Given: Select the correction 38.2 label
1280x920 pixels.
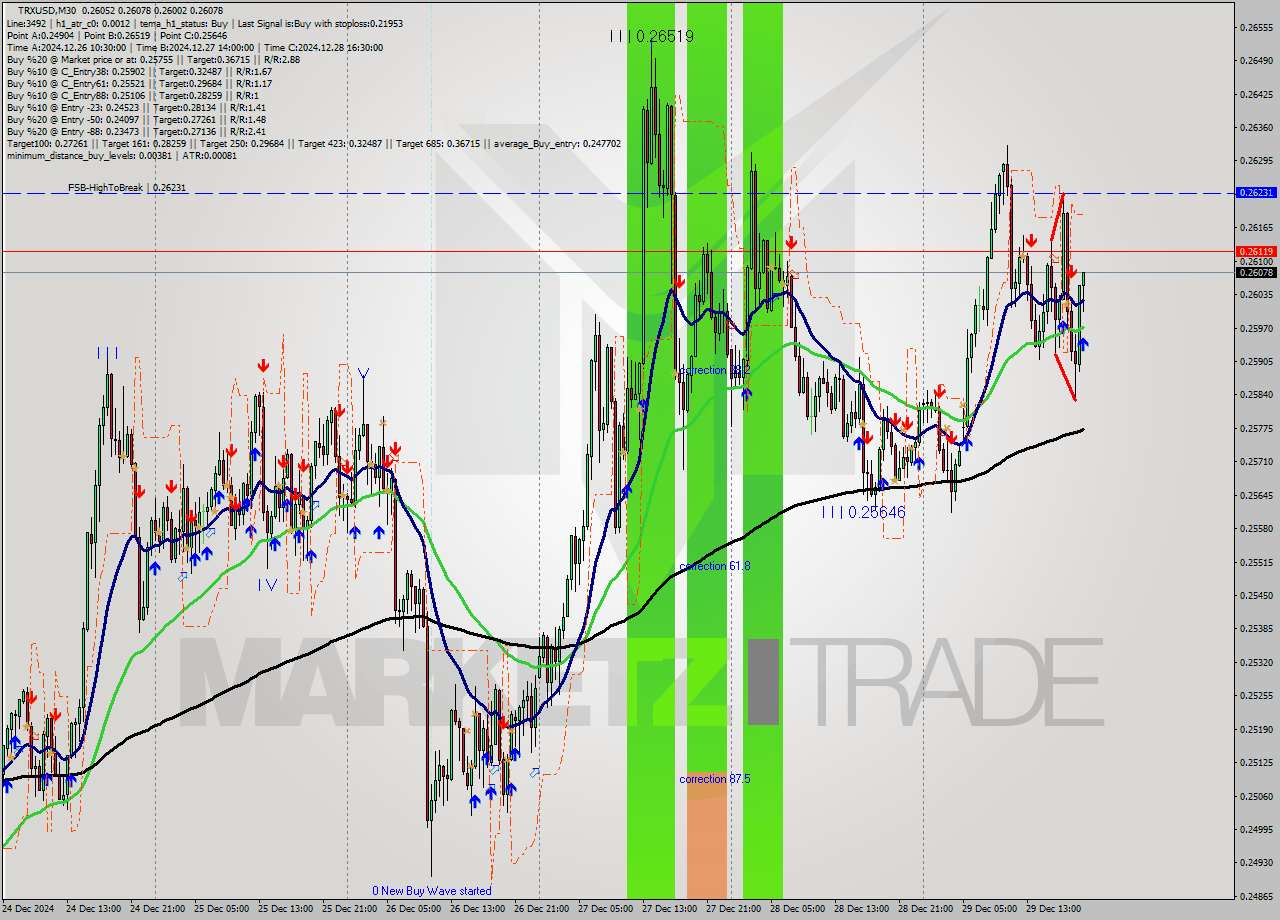Looking at the screenshot, I should 714,370.
